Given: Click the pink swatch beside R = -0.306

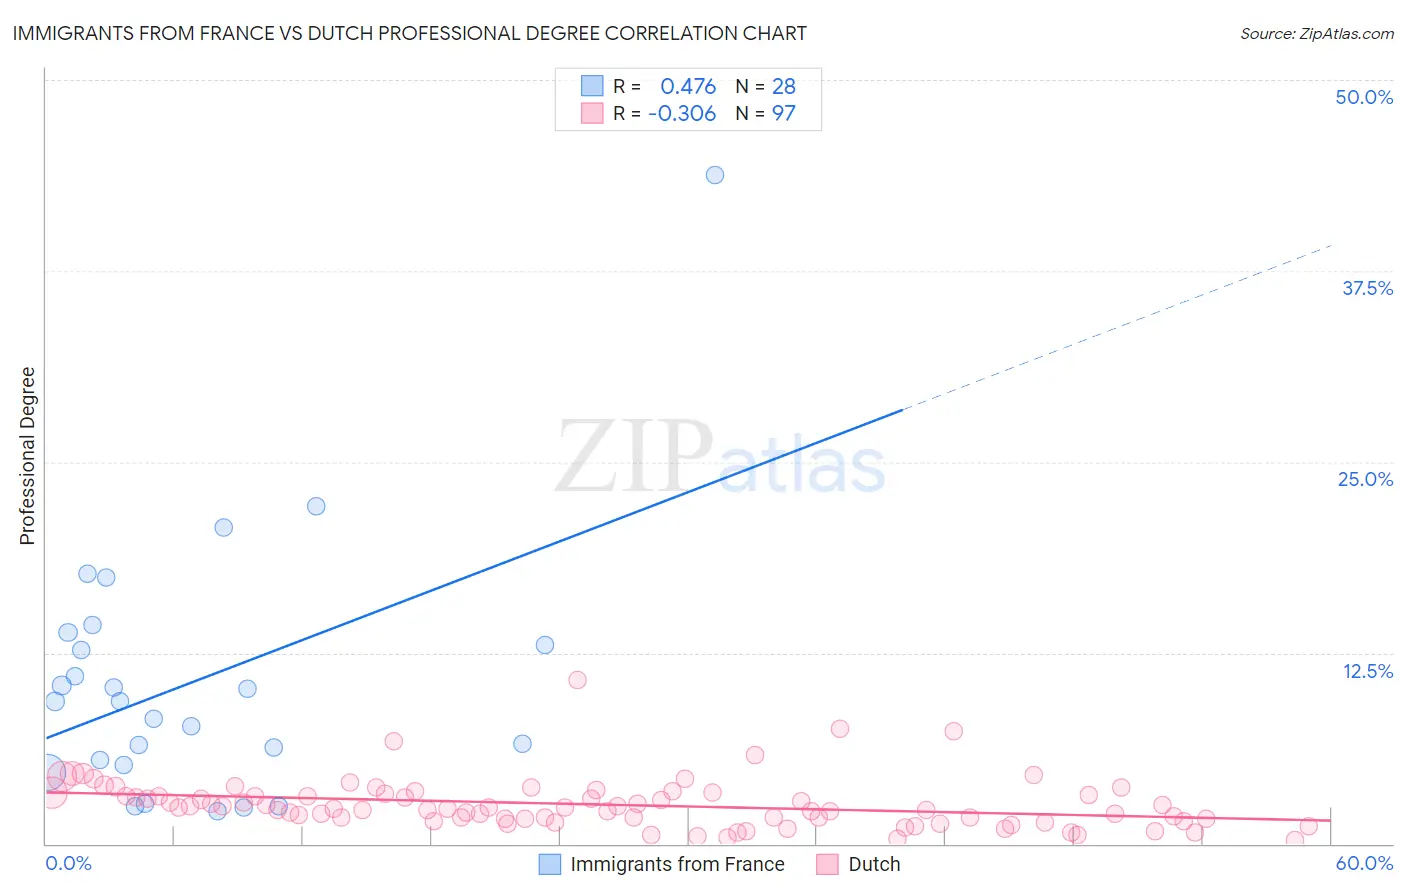Looking at the screenshot, I should coord(592,113).
